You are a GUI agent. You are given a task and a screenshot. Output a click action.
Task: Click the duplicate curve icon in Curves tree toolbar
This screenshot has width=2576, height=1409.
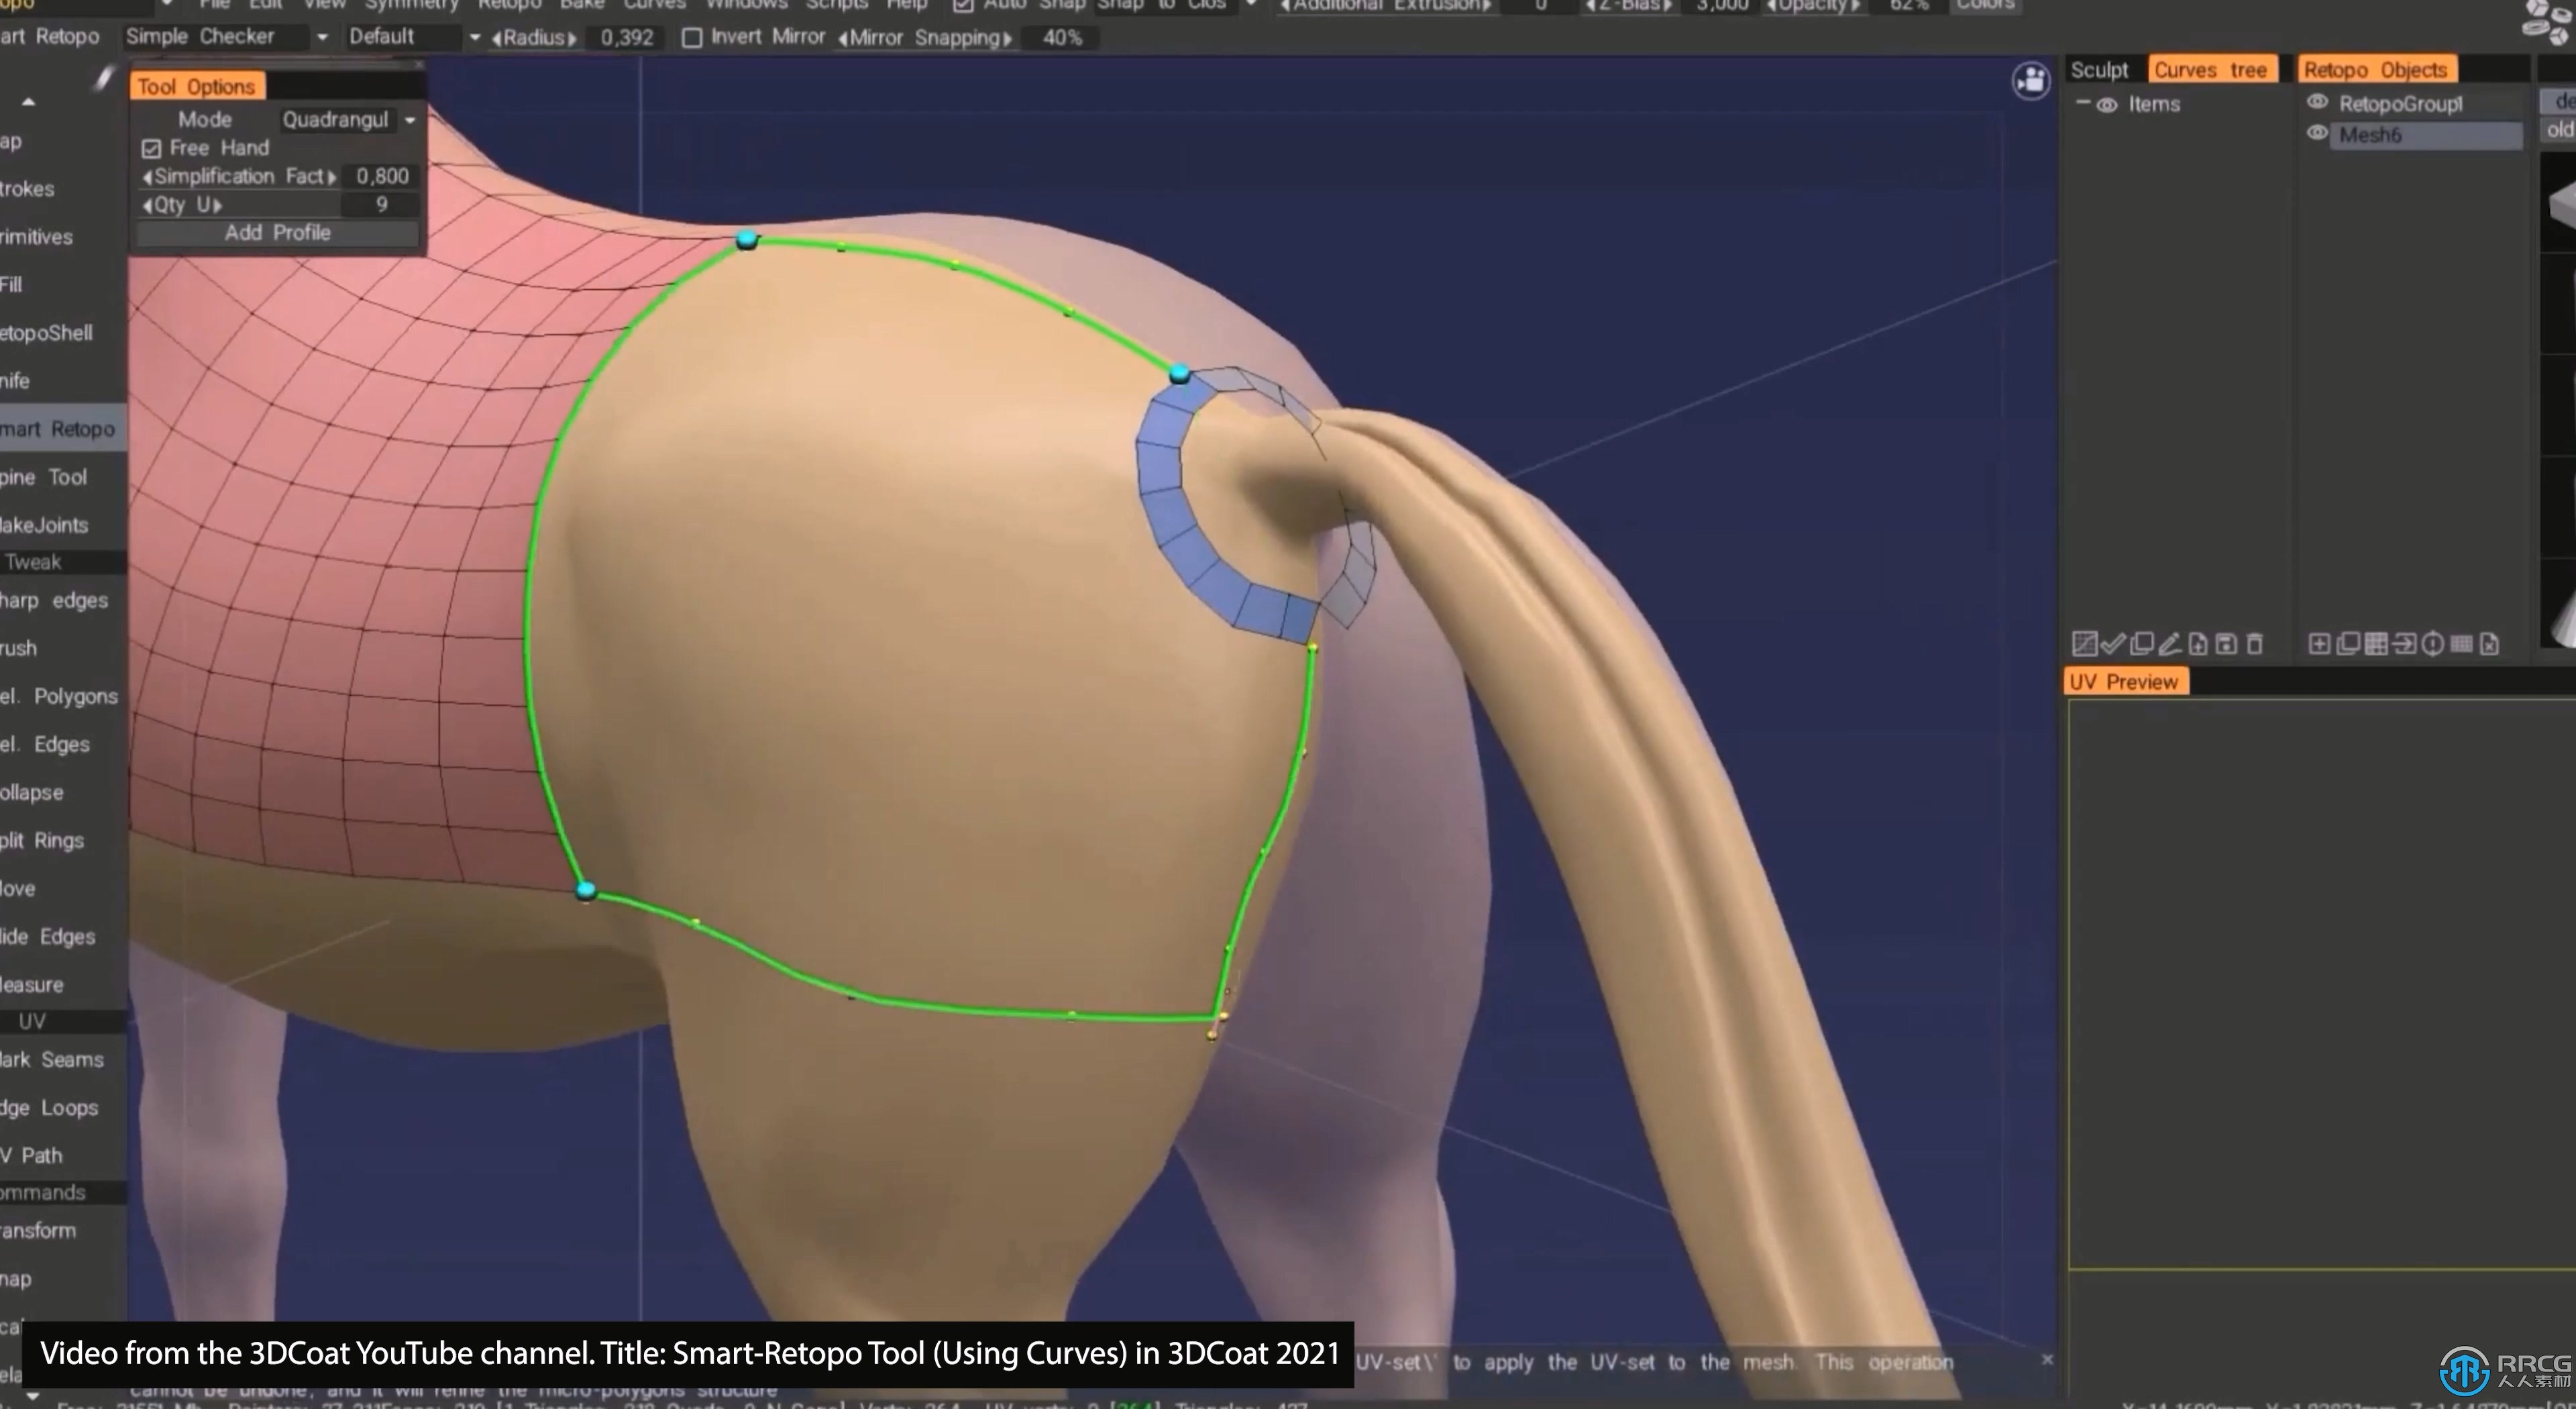(2142, 644)
